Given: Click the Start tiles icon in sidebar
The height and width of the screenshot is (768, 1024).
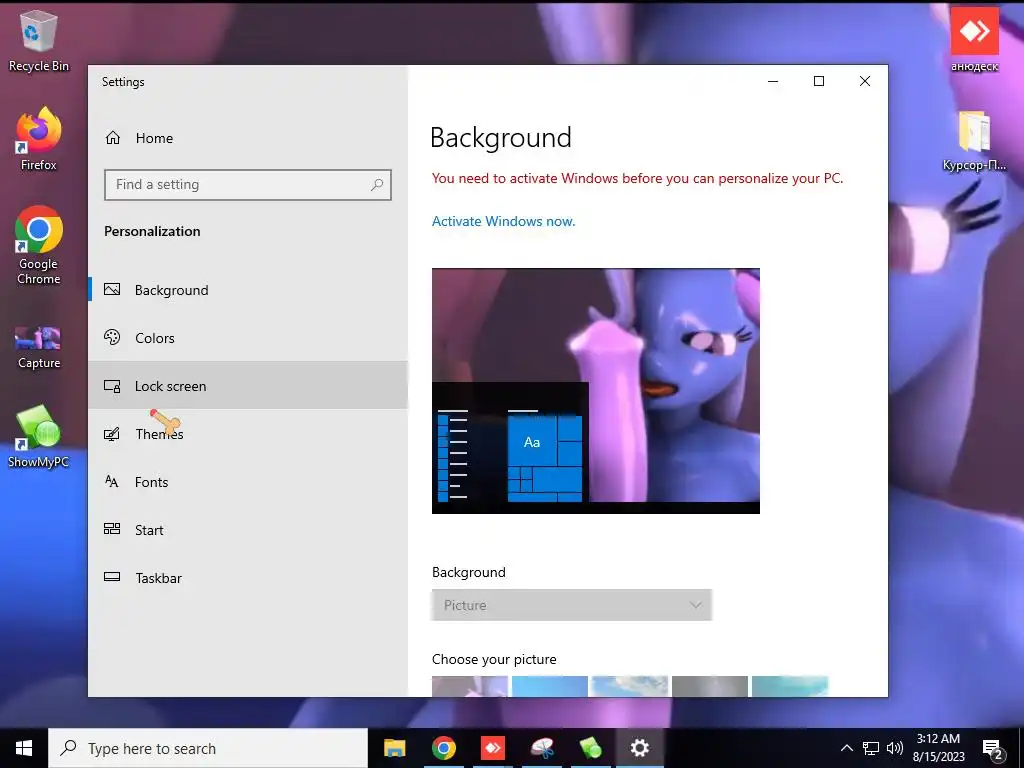Looking at the screenshot, I should (x=112, y=529).
